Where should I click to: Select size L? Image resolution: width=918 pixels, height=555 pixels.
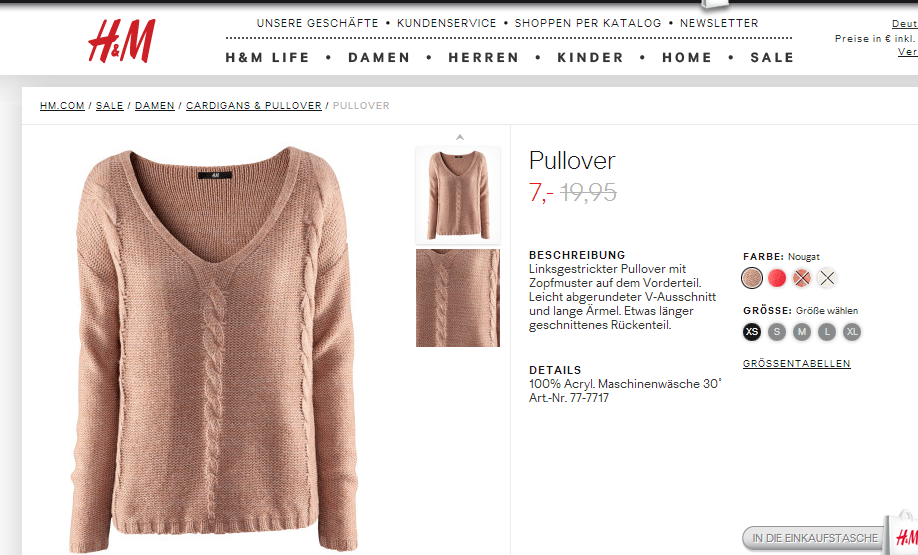827,332
